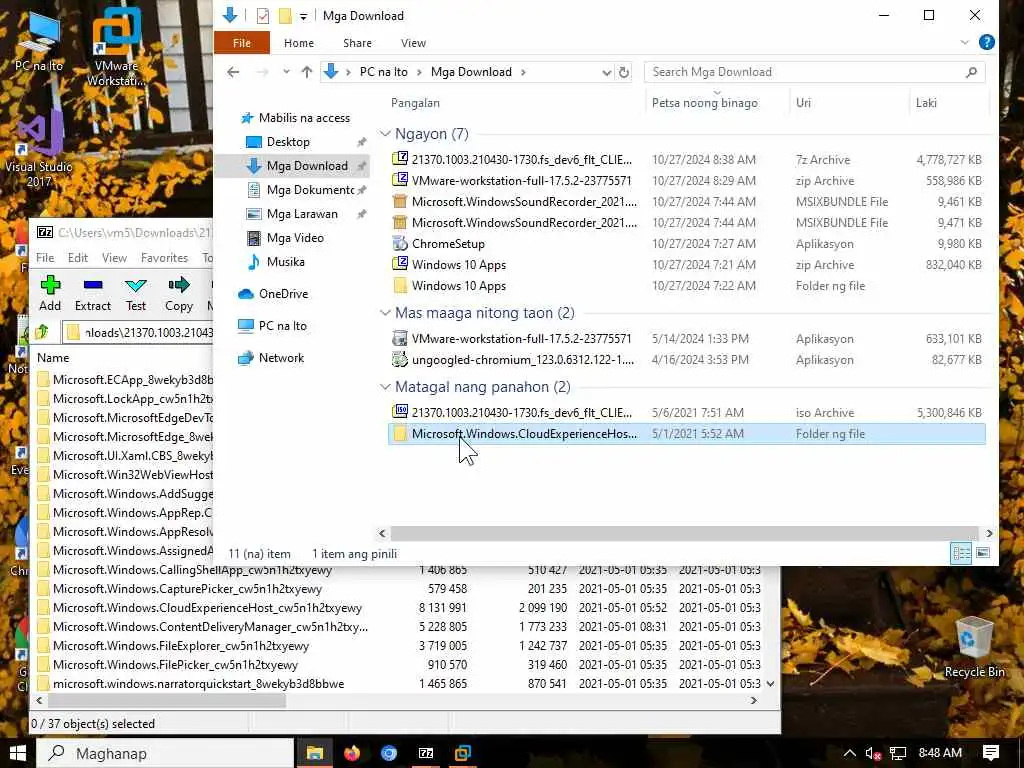Collapse Matagal nang panahon group

pyautogui.click(x=385, y=387)
